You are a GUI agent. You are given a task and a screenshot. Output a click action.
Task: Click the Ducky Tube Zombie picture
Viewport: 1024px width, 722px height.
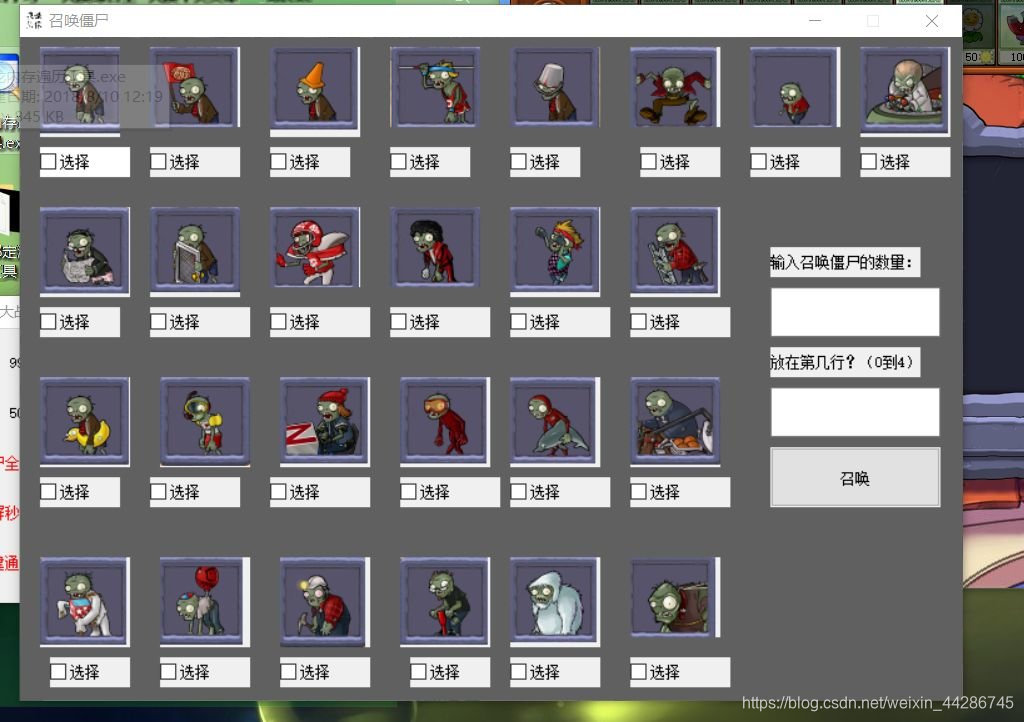[x=85, y=420]
